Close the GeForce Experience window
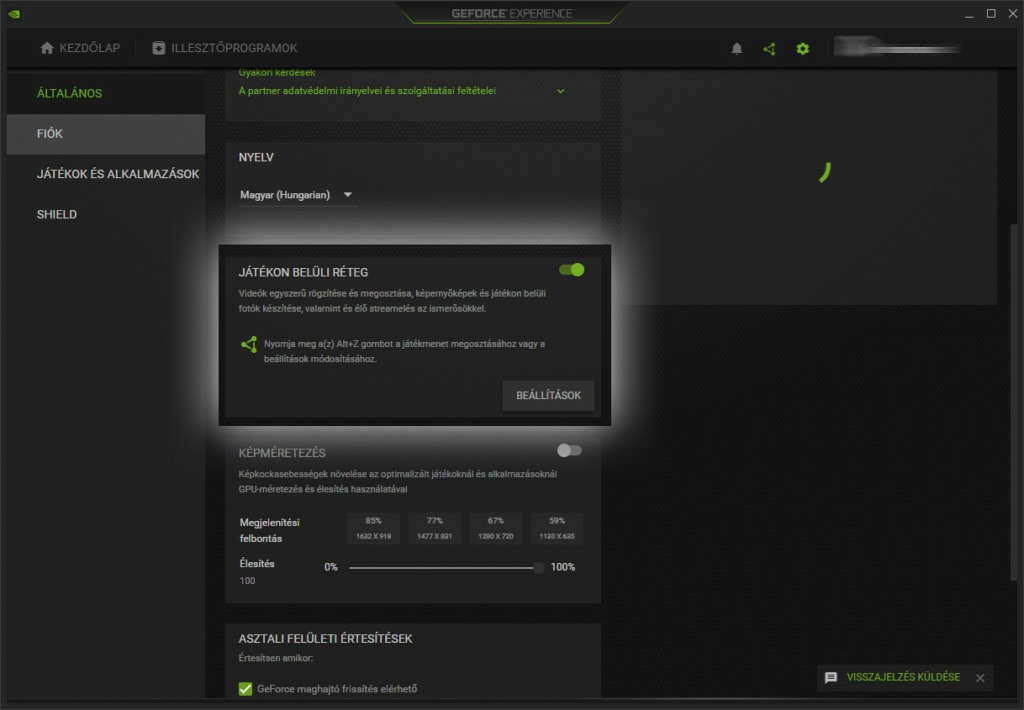 (1013, 14)
